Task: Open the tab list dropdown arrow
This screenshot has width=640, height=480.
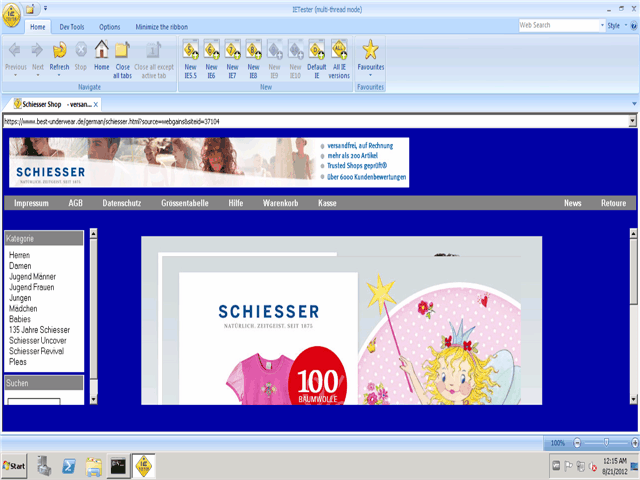Action: pos(634,104)
